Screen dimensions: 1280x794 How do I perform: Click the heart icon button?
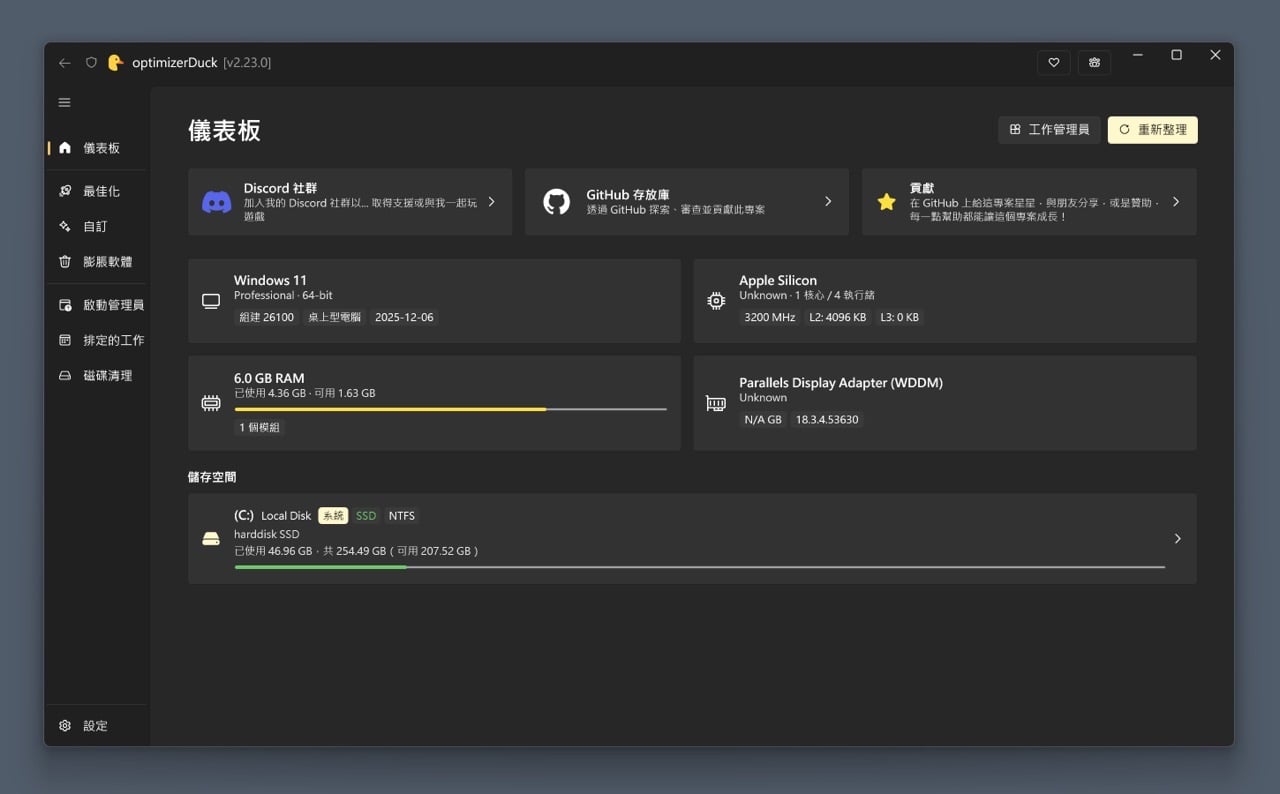point(1054,62)
